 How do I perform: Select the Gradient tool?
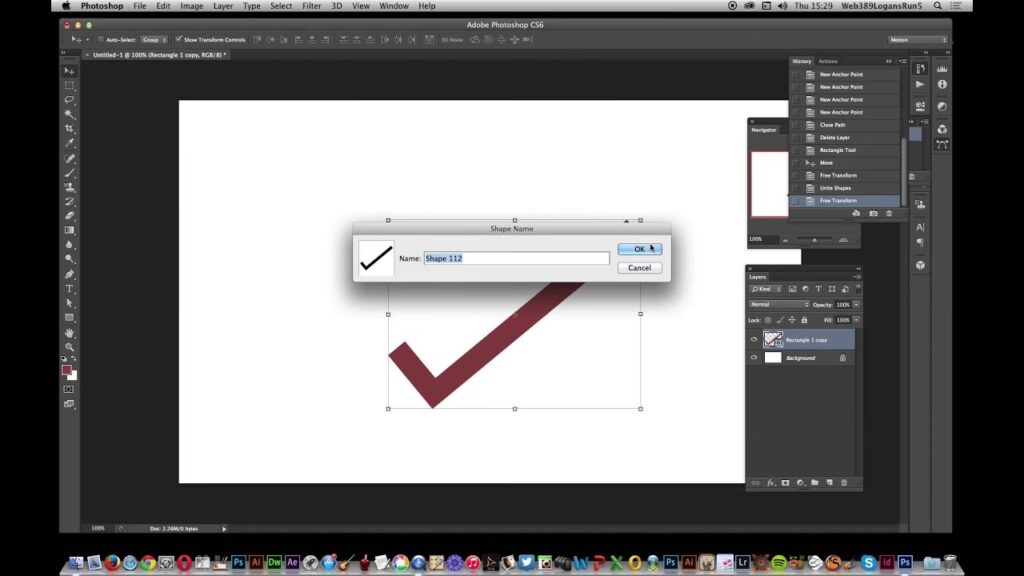(69, 230)
